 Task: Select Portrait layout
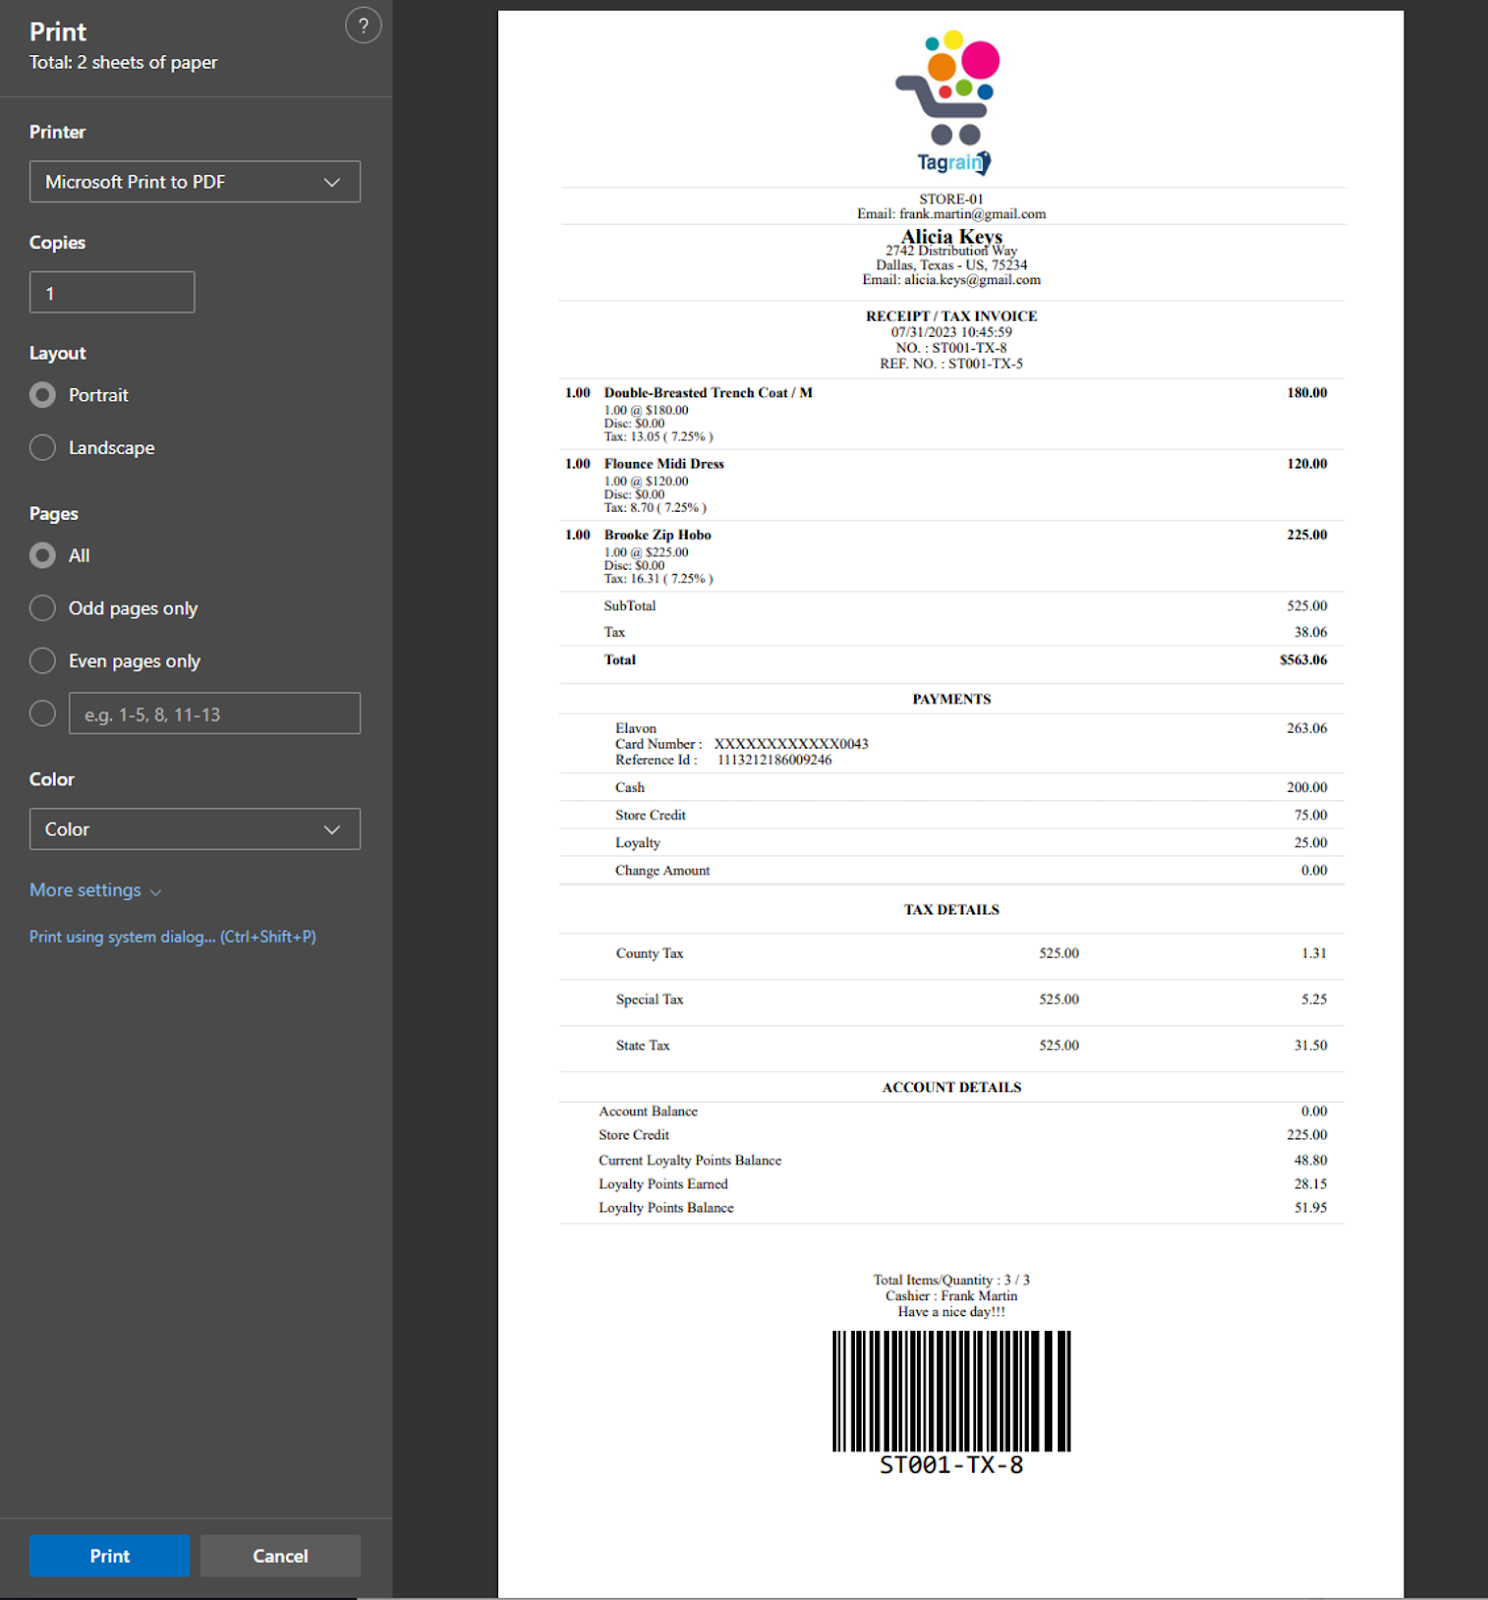click(43, 395)
